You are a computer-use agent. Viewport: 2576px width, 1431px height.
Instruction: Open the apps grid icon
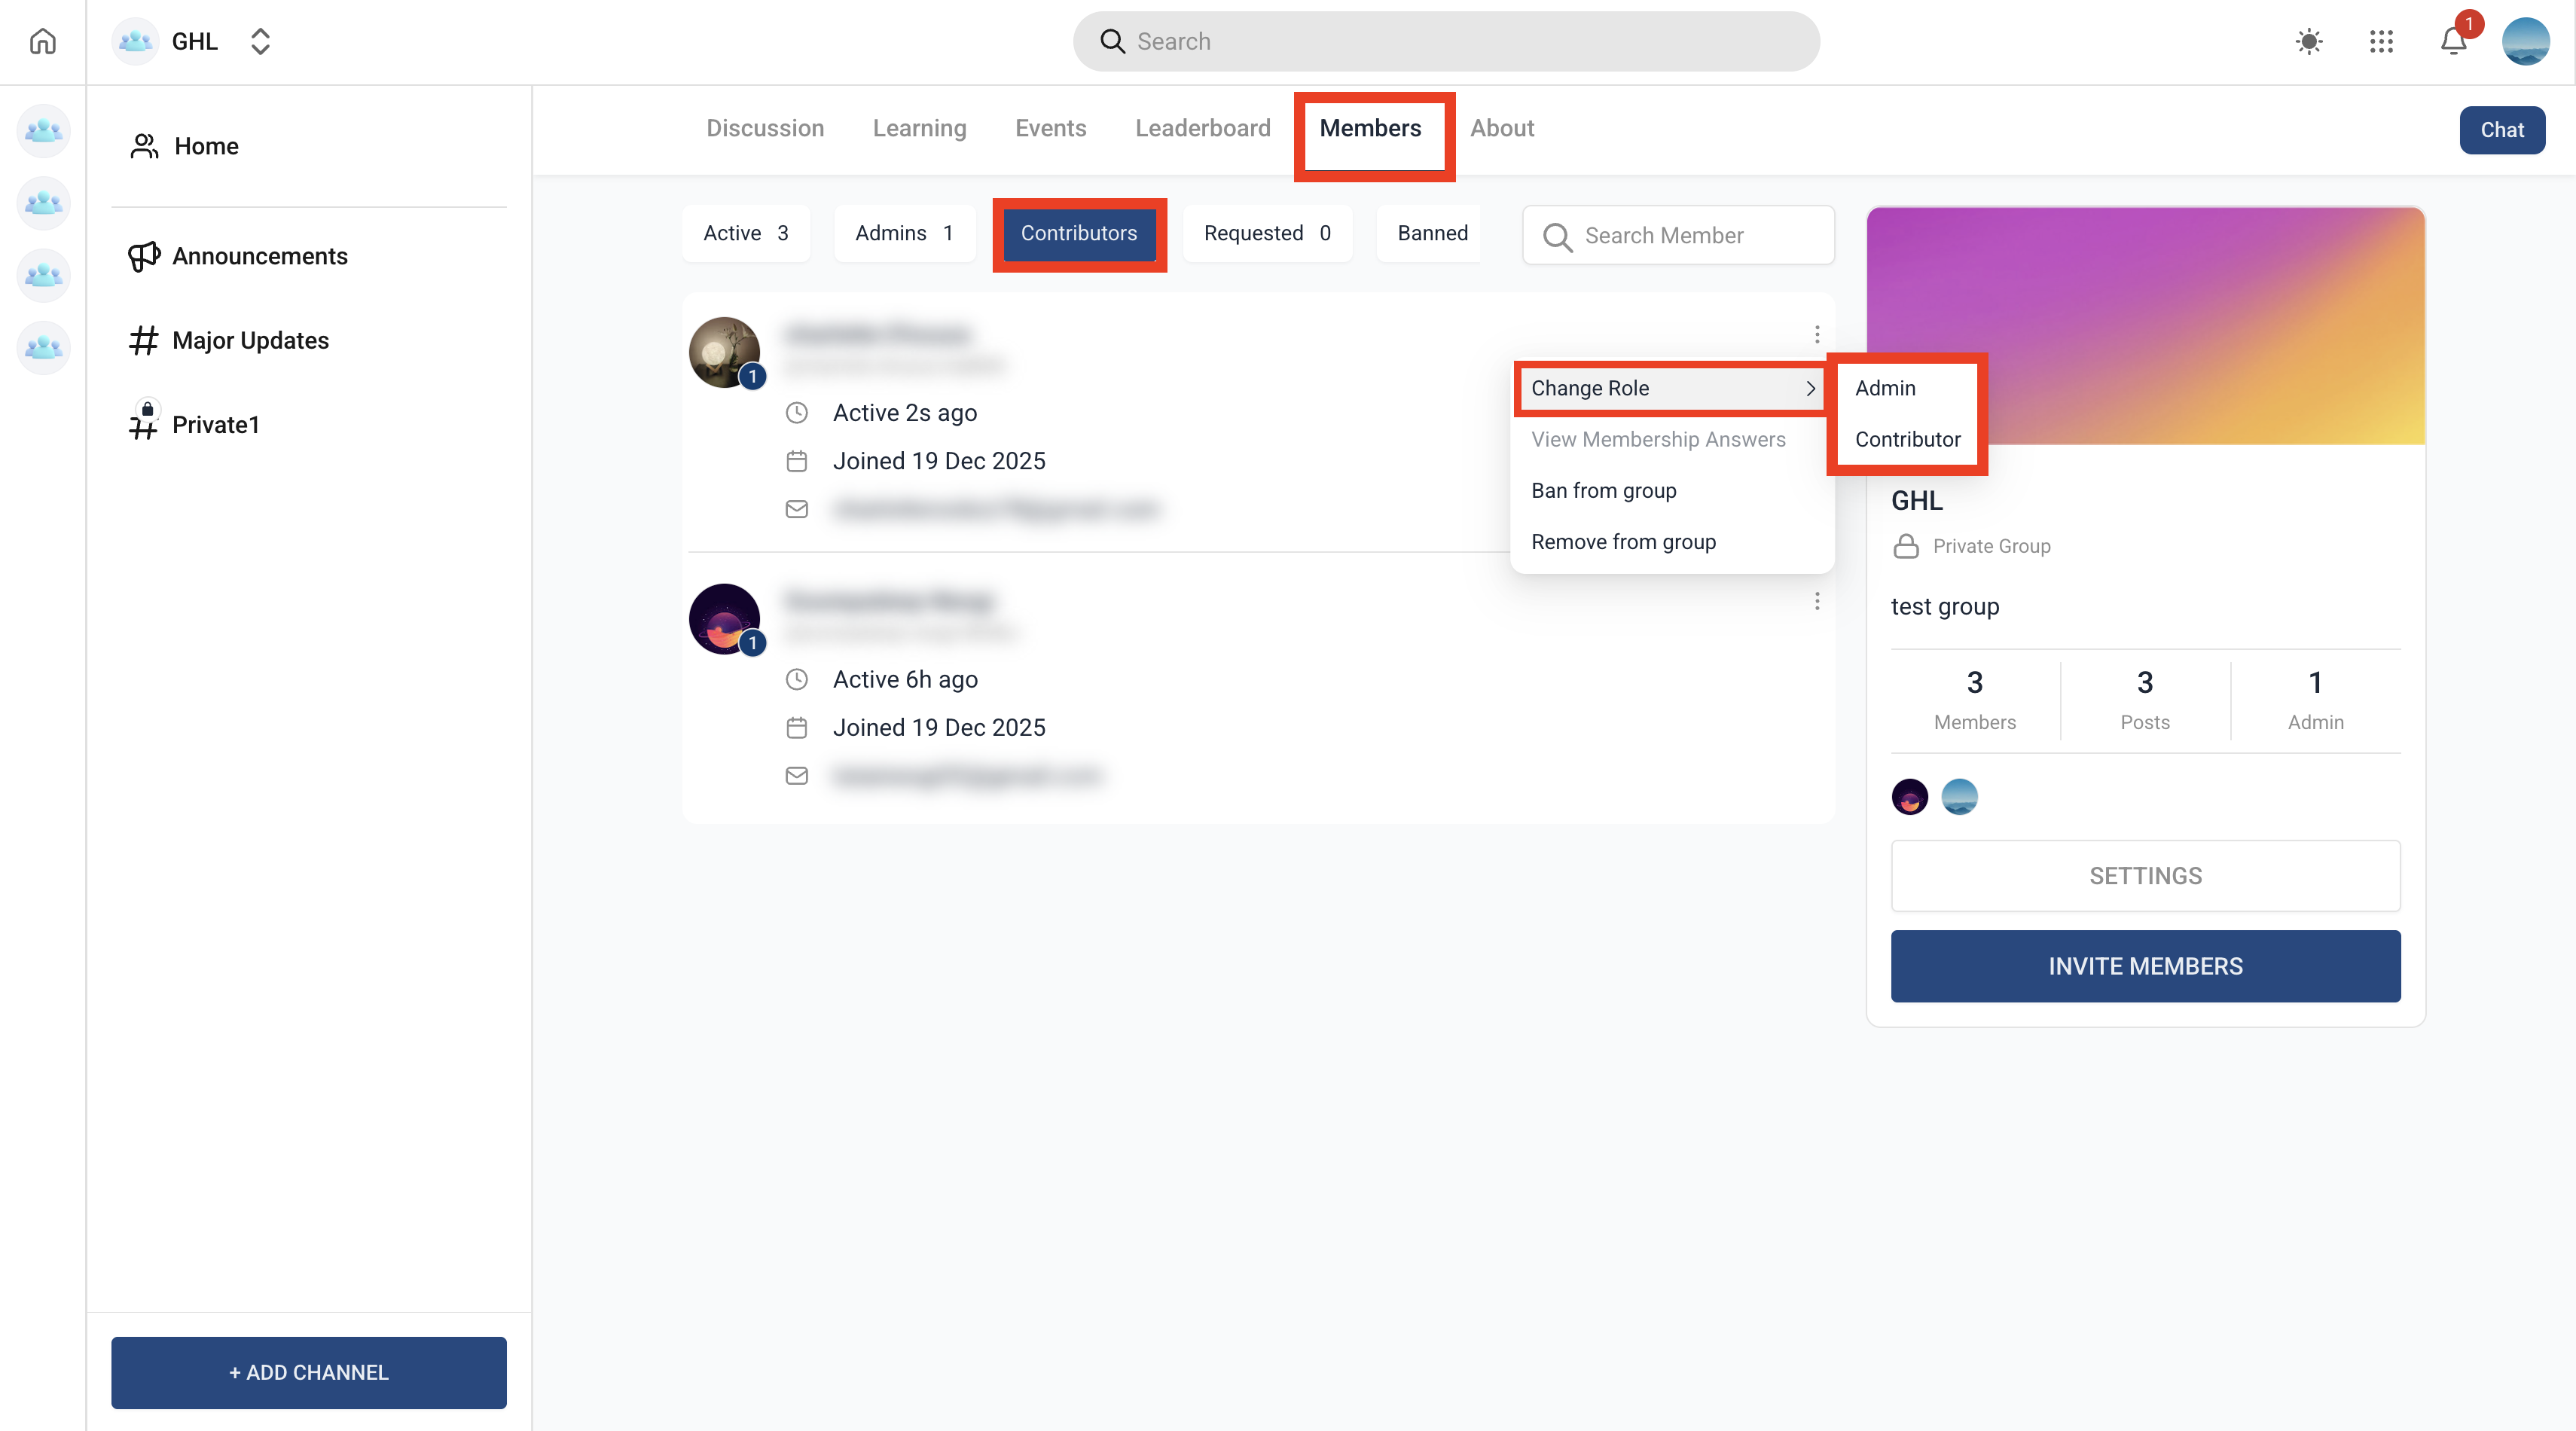[x=2381, y=41]
